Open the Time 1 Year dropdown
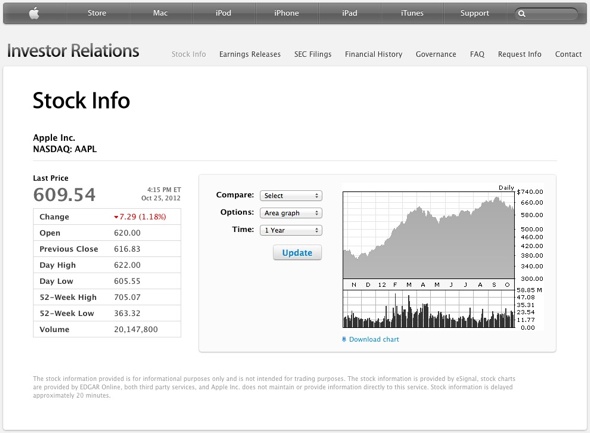The image size is (590, 433). (291, 230)
